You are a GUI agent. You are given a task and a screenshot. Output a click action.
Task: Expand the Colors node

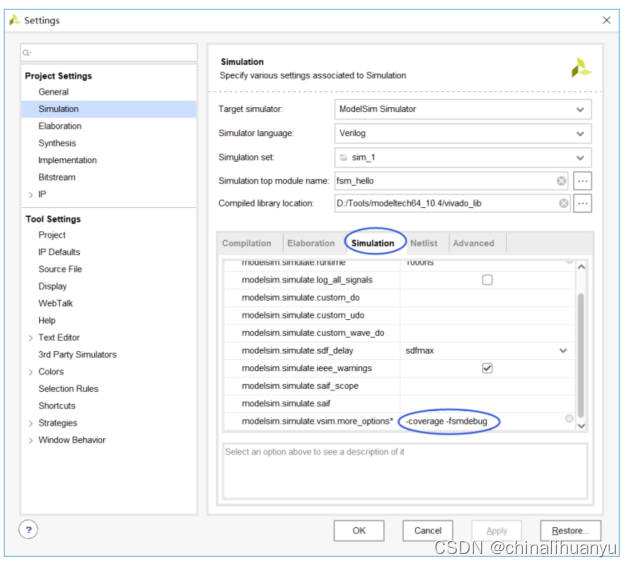[31, 372]
